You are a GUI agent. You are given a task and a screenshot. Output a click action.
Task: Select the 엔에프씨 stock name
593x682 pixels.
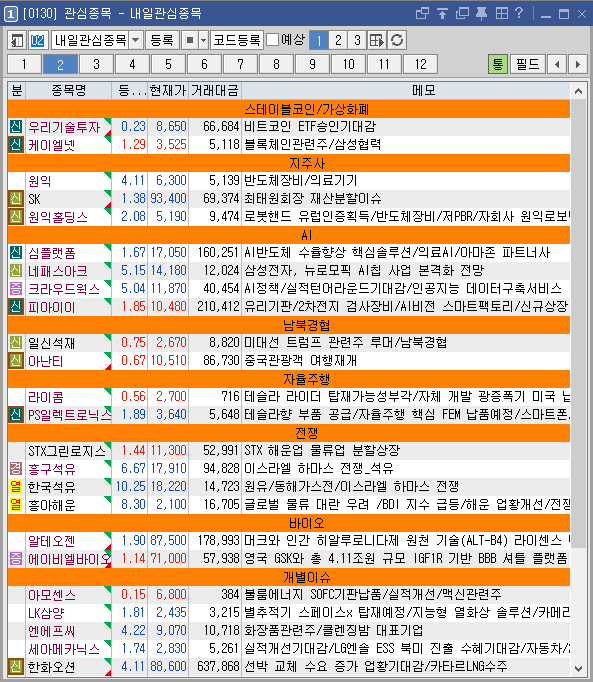(x=52, y=631)
